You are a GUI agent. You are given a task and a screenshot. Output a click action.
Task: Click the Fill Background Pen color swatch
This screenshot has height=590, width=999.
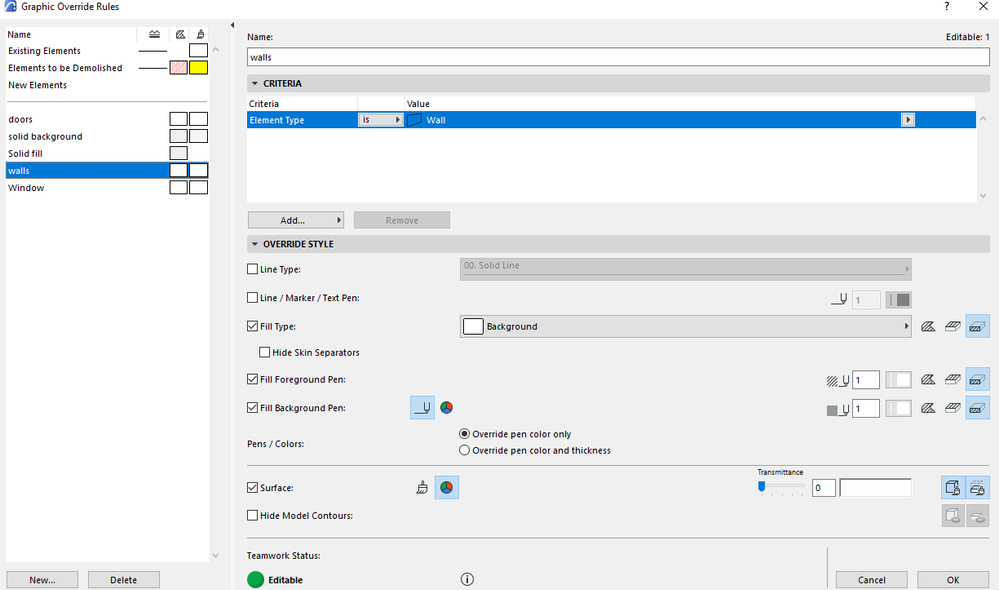(x=898, y=408)
